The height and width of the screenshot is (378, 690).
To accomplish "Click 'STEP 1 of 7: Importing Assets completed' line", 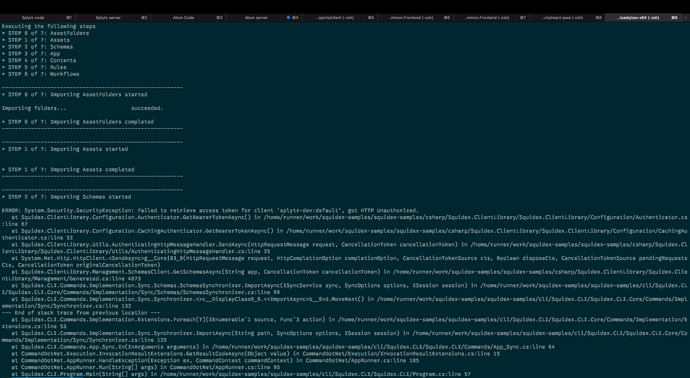I will (68, 169).
